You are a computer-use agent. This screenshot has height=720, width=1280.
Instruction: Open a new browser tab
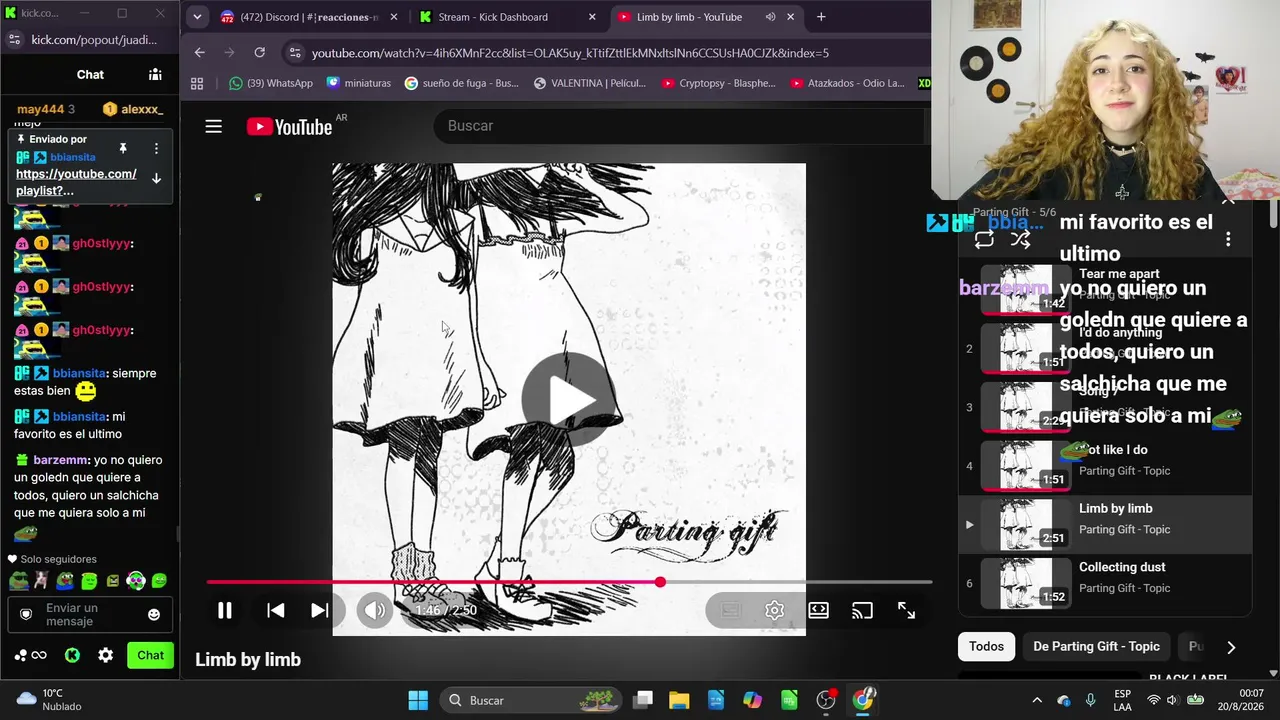pos(821,17)
